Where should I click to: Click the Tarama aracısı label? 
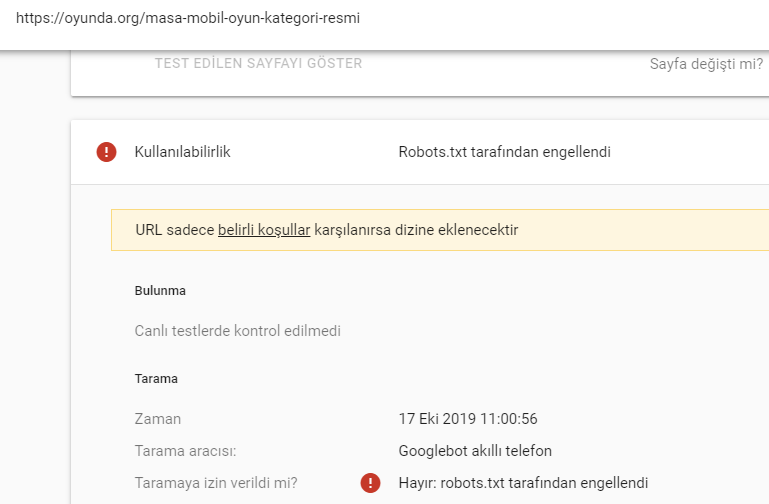[185, 451]
